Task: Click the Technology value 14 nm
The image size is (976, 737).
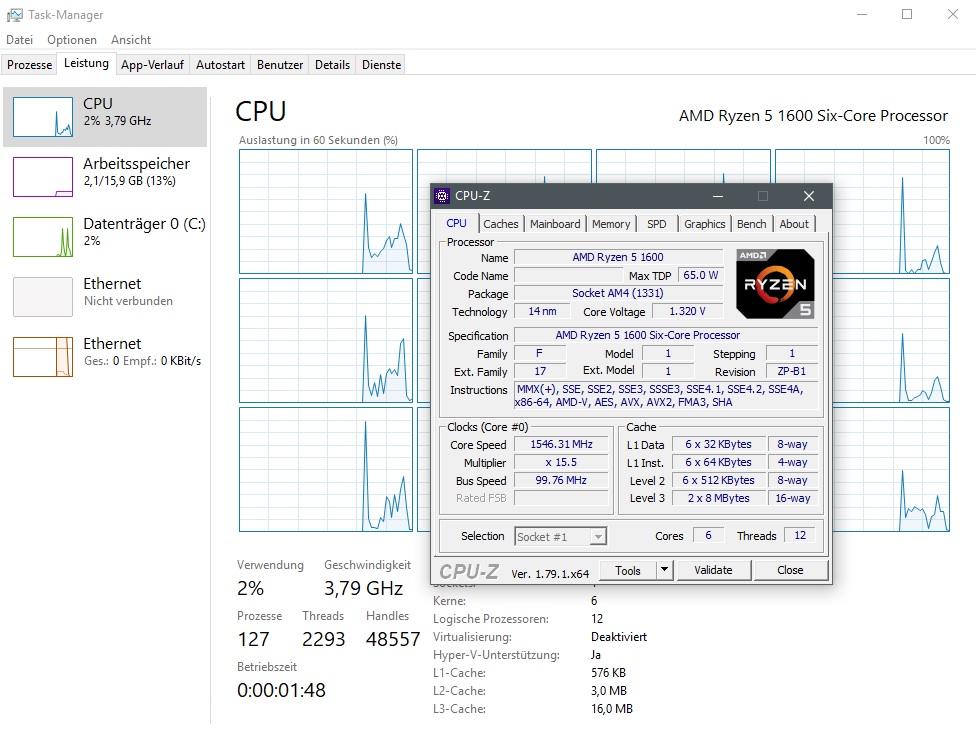Action: coord(542,311)
